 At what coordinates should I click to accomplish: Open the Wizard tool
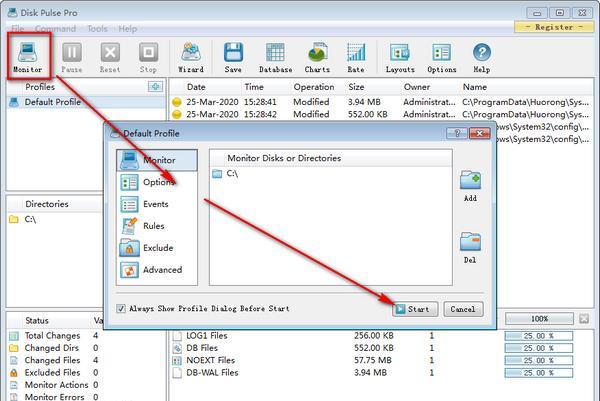point(191,57)
